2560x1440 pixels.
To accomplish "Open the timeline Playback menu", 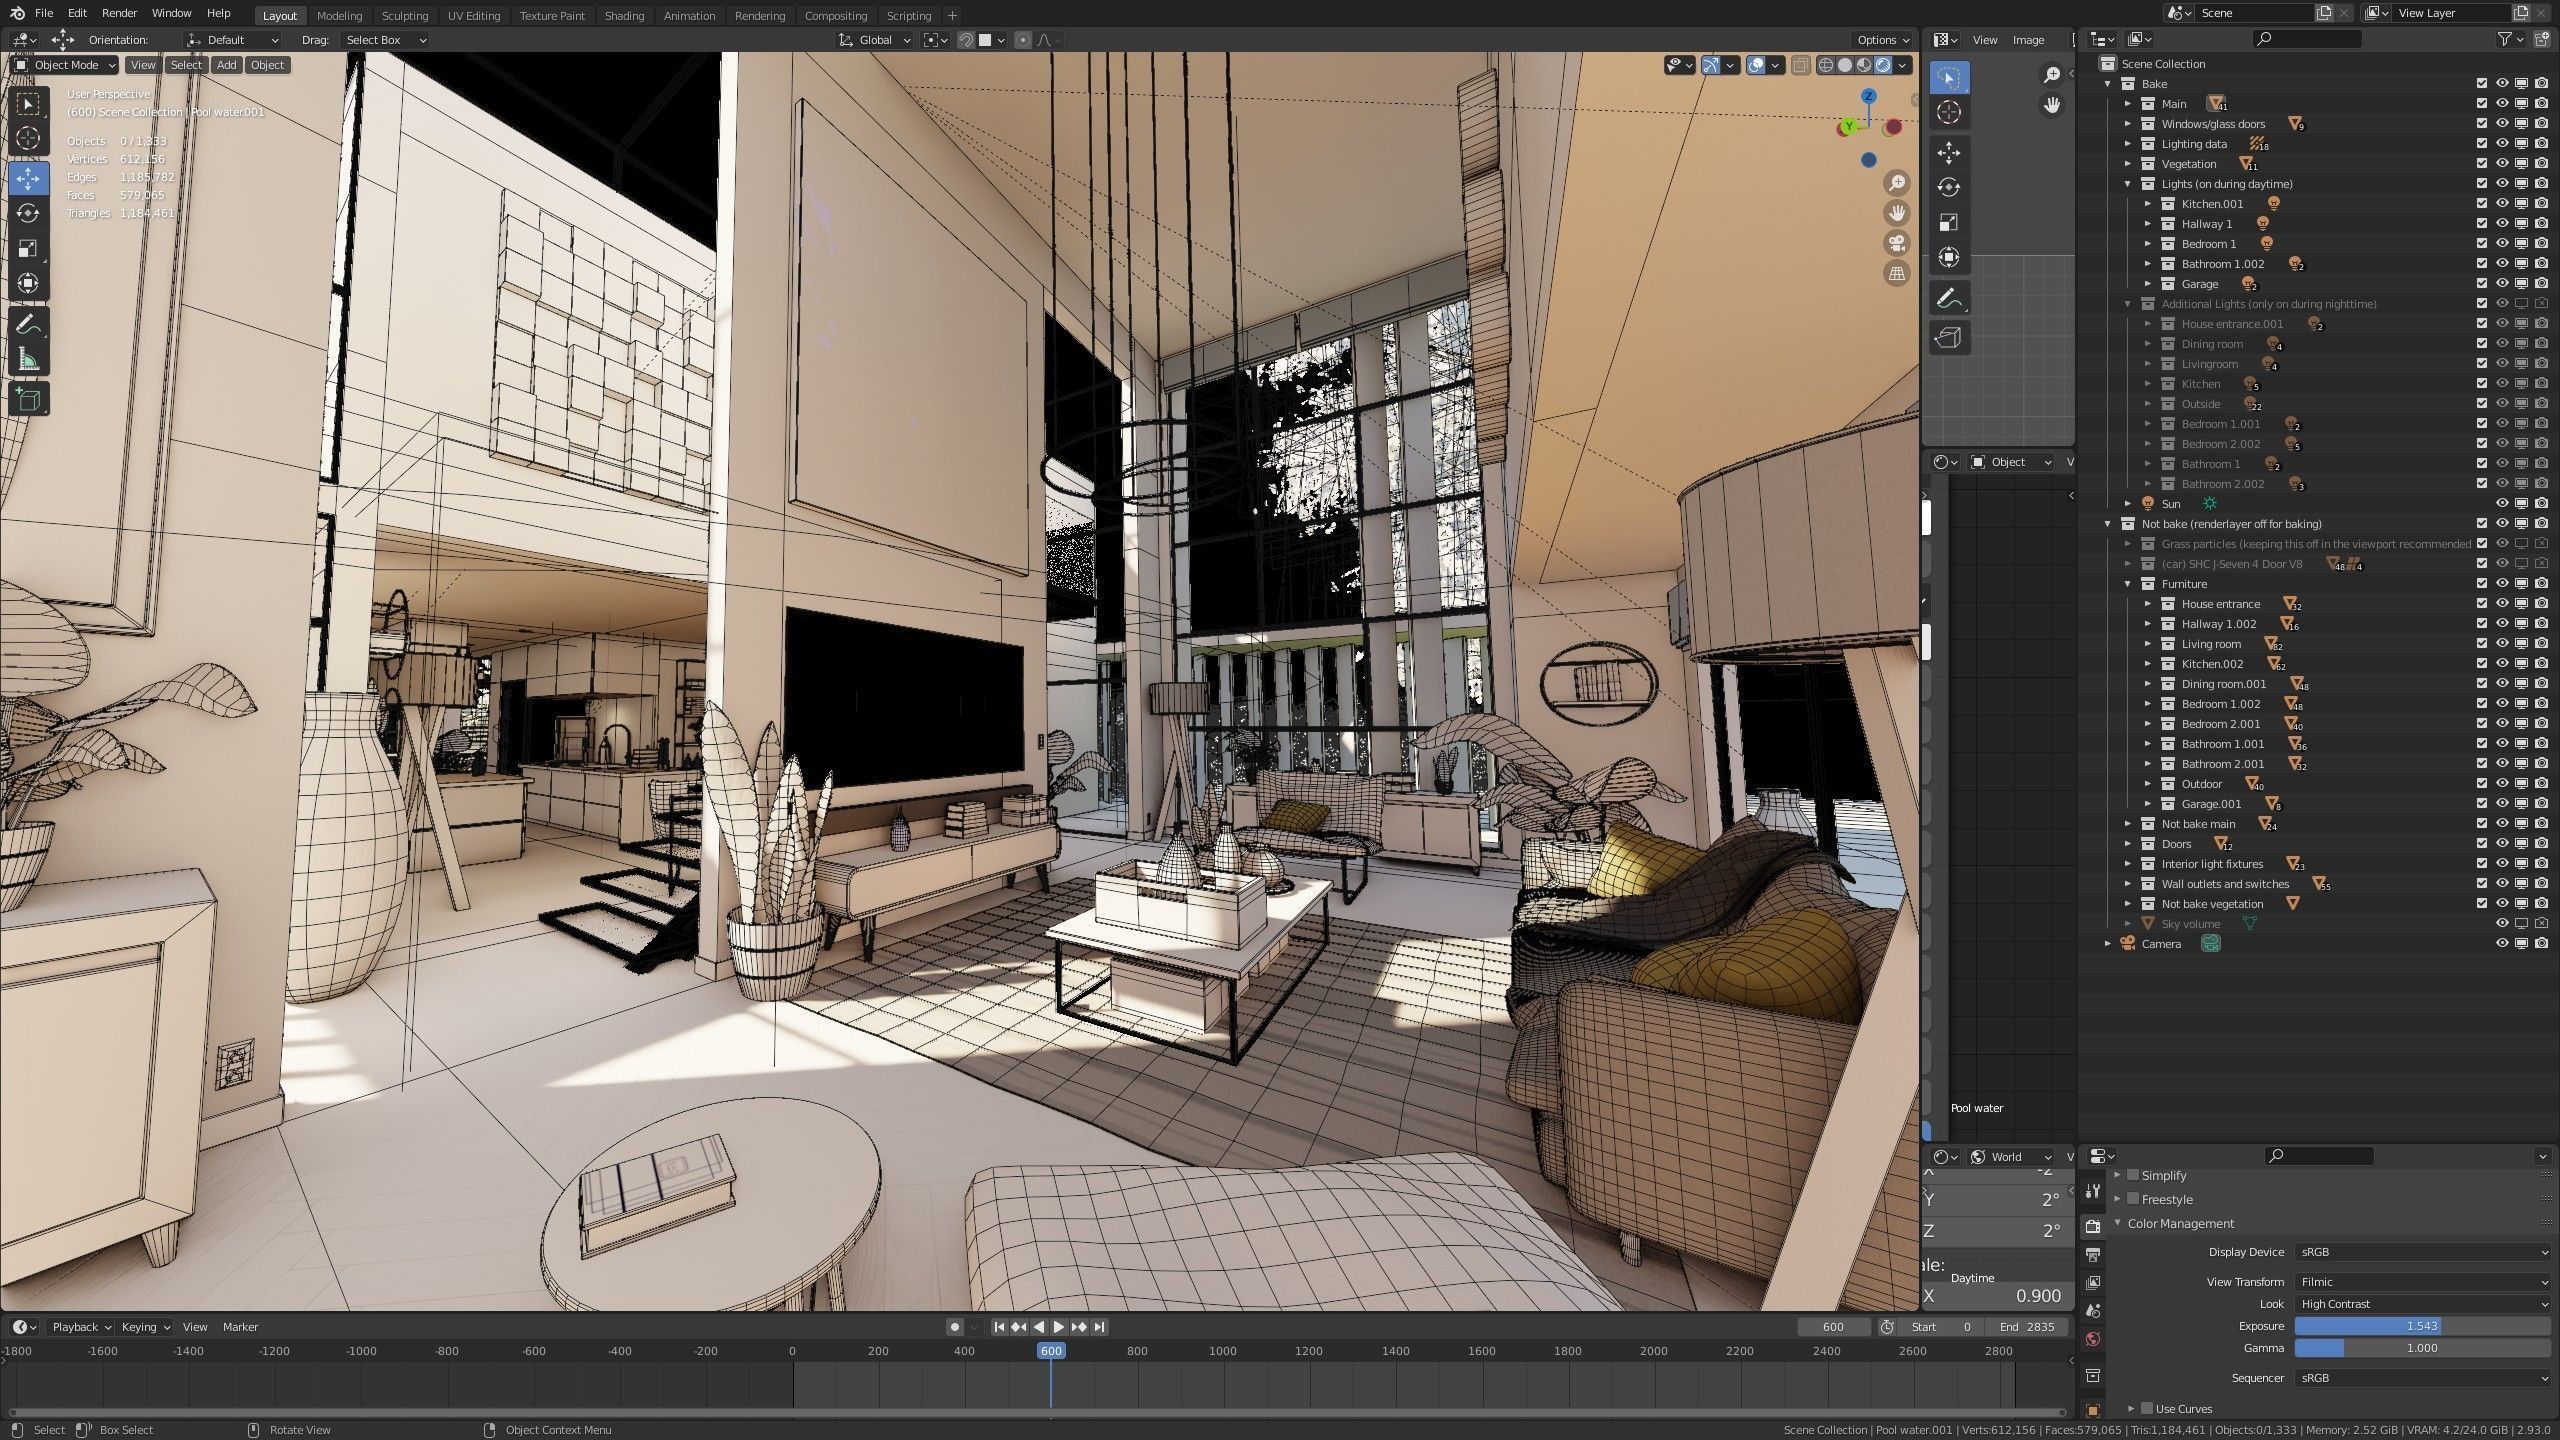I will tap(80, 1327).
